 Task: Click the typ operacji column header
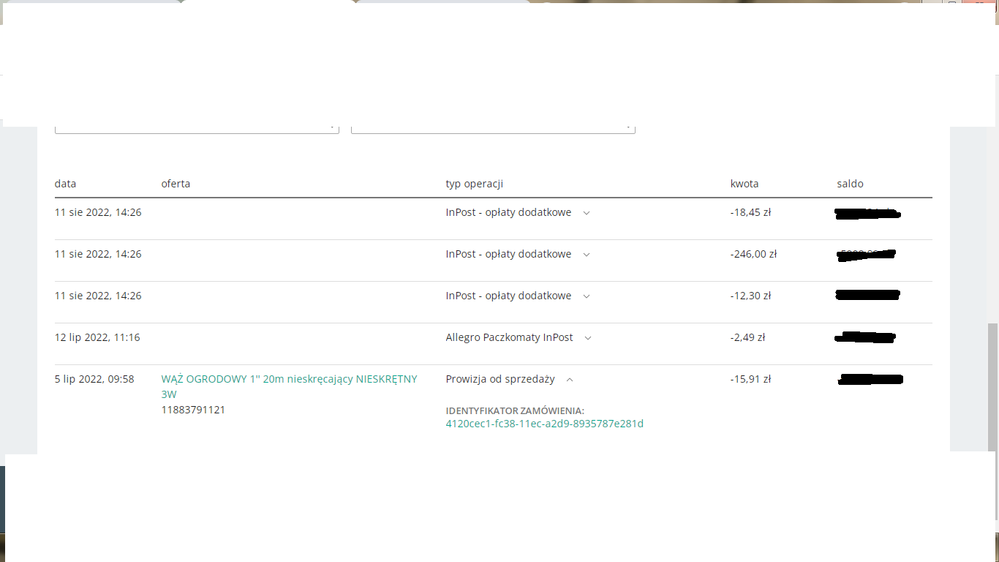pos(474,184)
